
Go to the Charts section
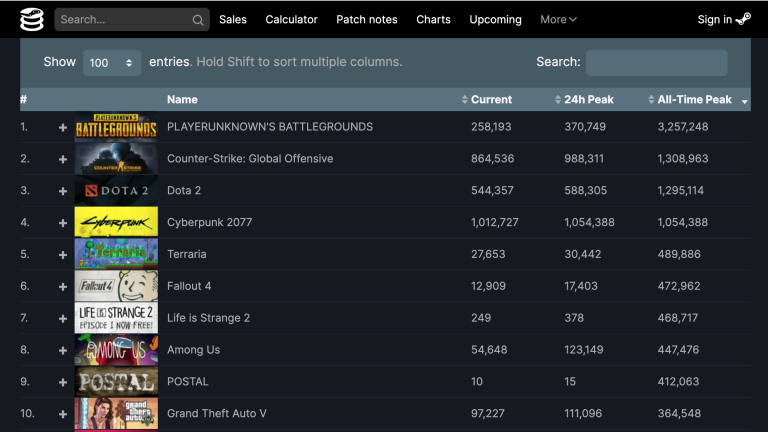[433, 19]
